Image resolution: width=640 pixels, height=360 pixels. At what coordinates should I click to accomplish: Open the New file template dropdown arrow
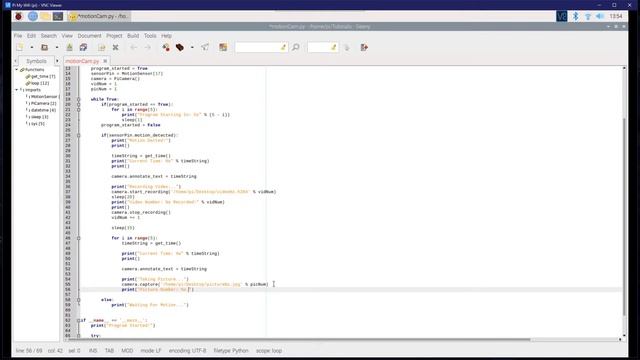pyautogui.click(x=32, y=47)
